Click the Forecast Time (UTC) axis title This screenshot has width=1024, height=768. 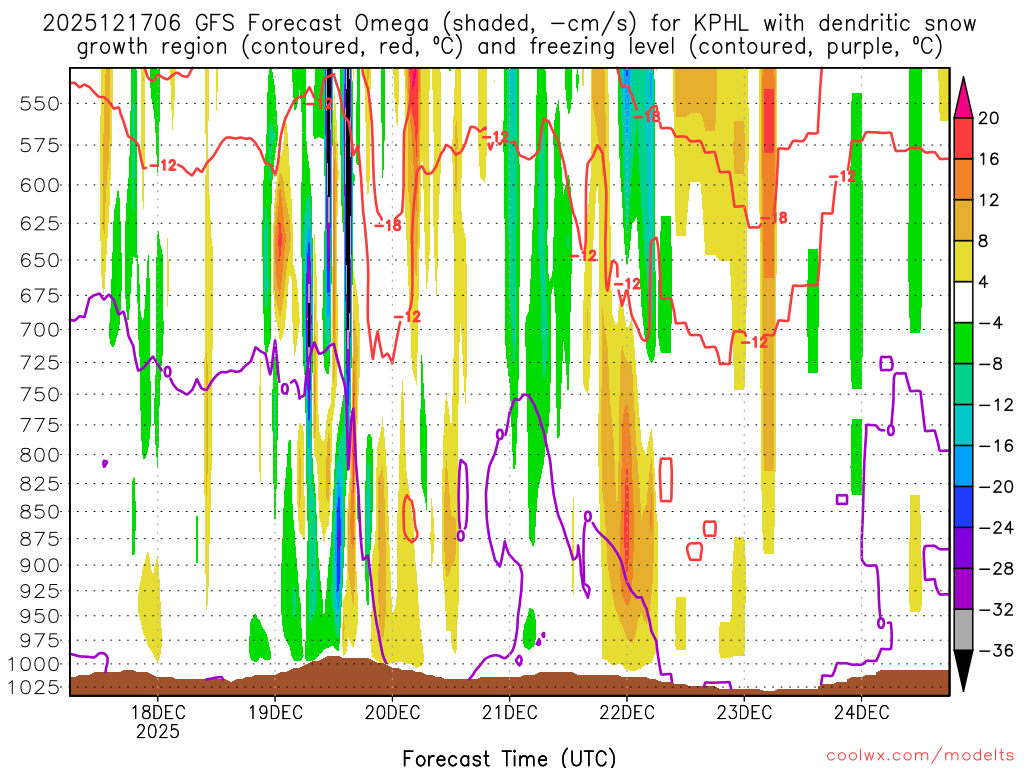[x=509, y=757]
